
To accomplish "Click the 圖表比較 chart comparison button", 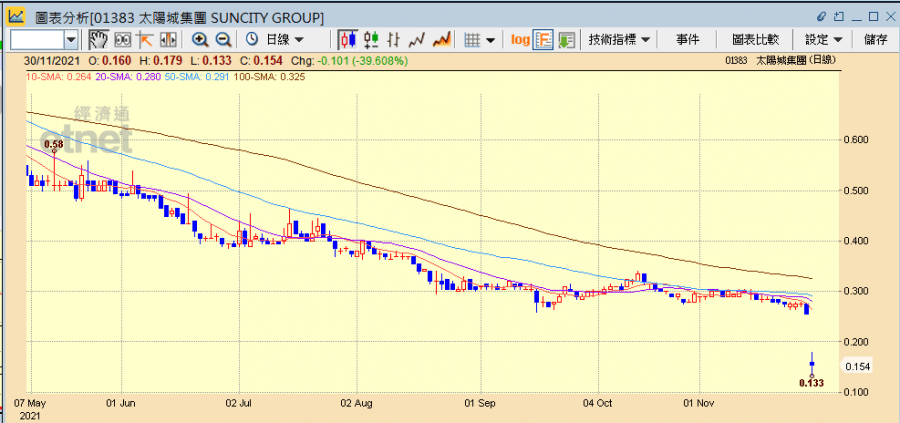I will [x=755, y=39].
